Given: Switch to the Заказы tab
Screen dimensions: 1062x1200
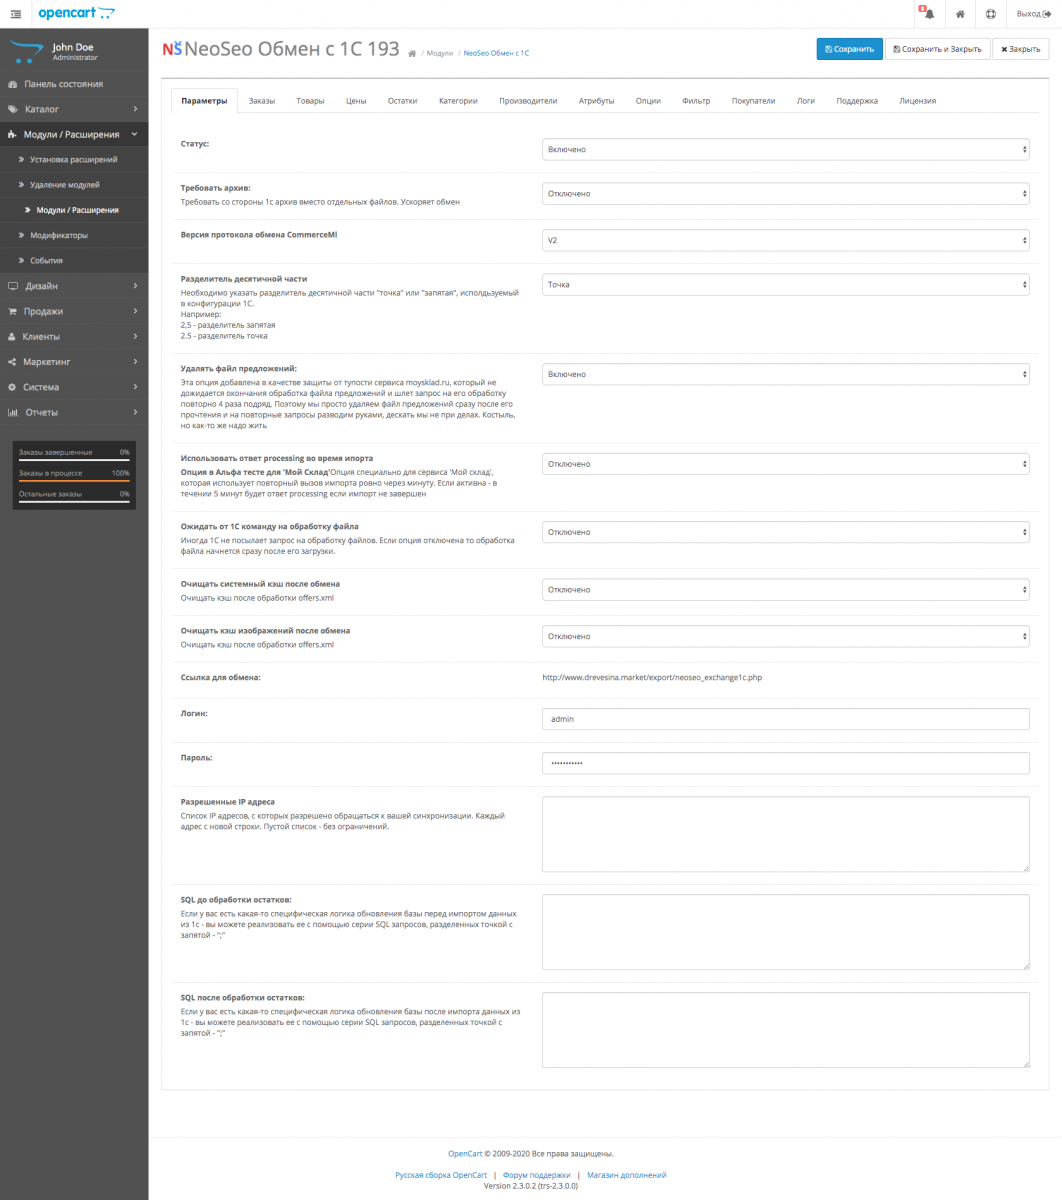Looking at the screenshot, I should click(262, 101).
